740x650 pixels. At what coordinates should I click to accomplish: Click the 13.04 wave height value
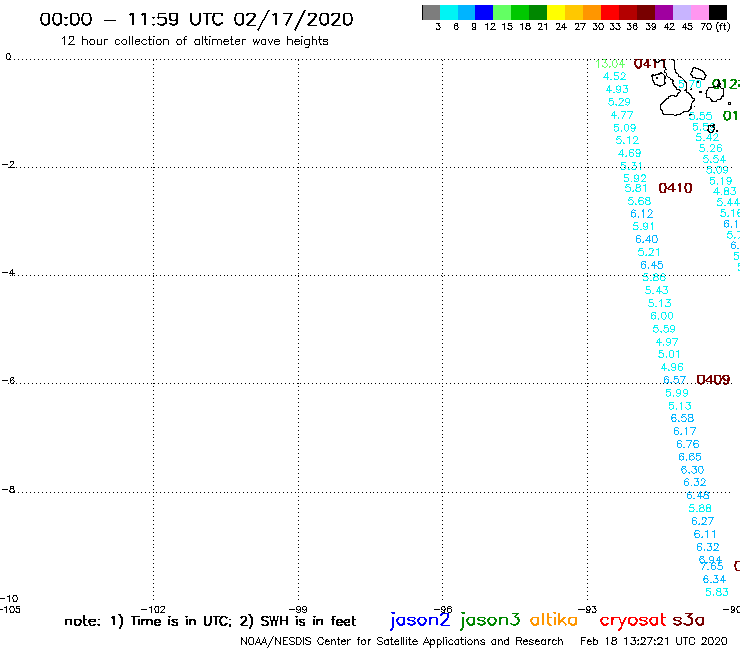pos(610,64)
